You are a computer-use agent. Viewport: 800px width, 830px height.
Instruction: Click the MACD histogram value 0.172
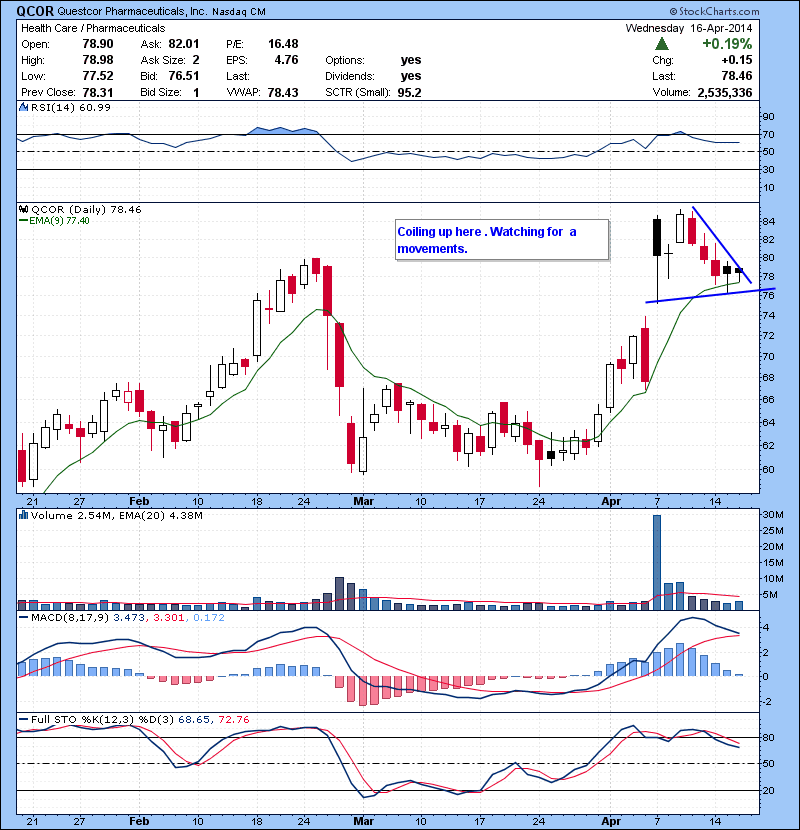pyautogui.click(x=209, y=617)
